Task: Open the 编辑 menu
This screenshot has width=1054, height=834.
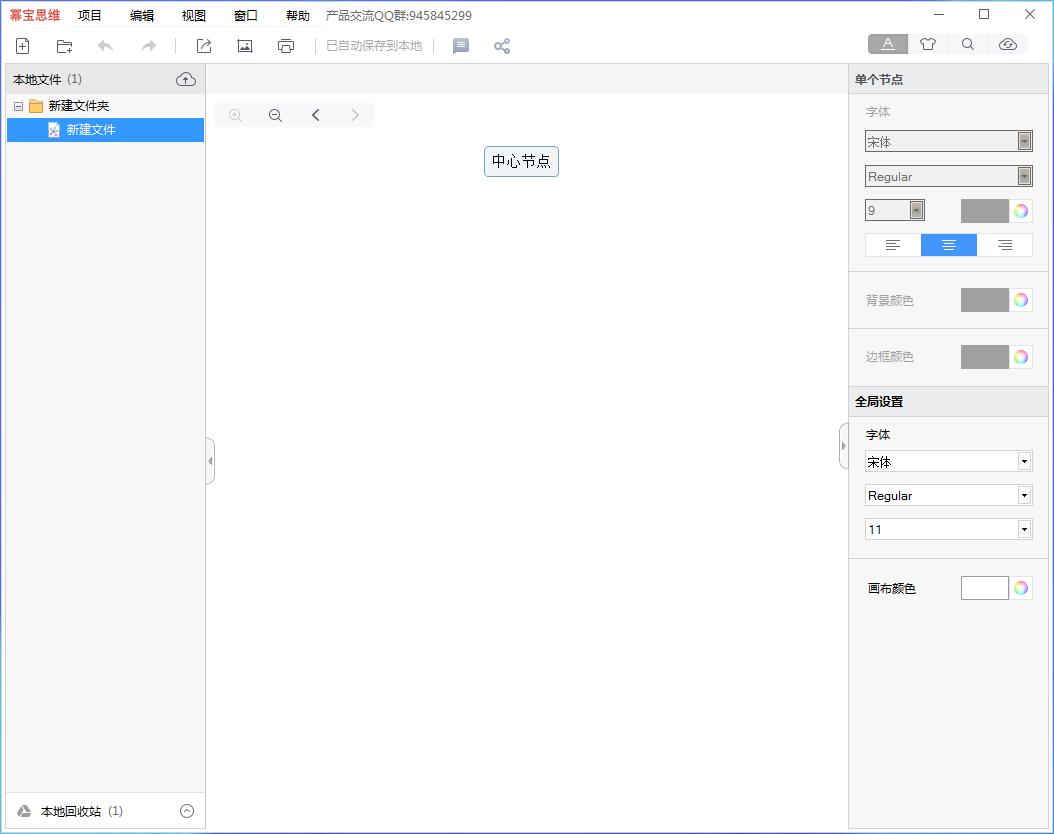Action: tap(142, 16)
